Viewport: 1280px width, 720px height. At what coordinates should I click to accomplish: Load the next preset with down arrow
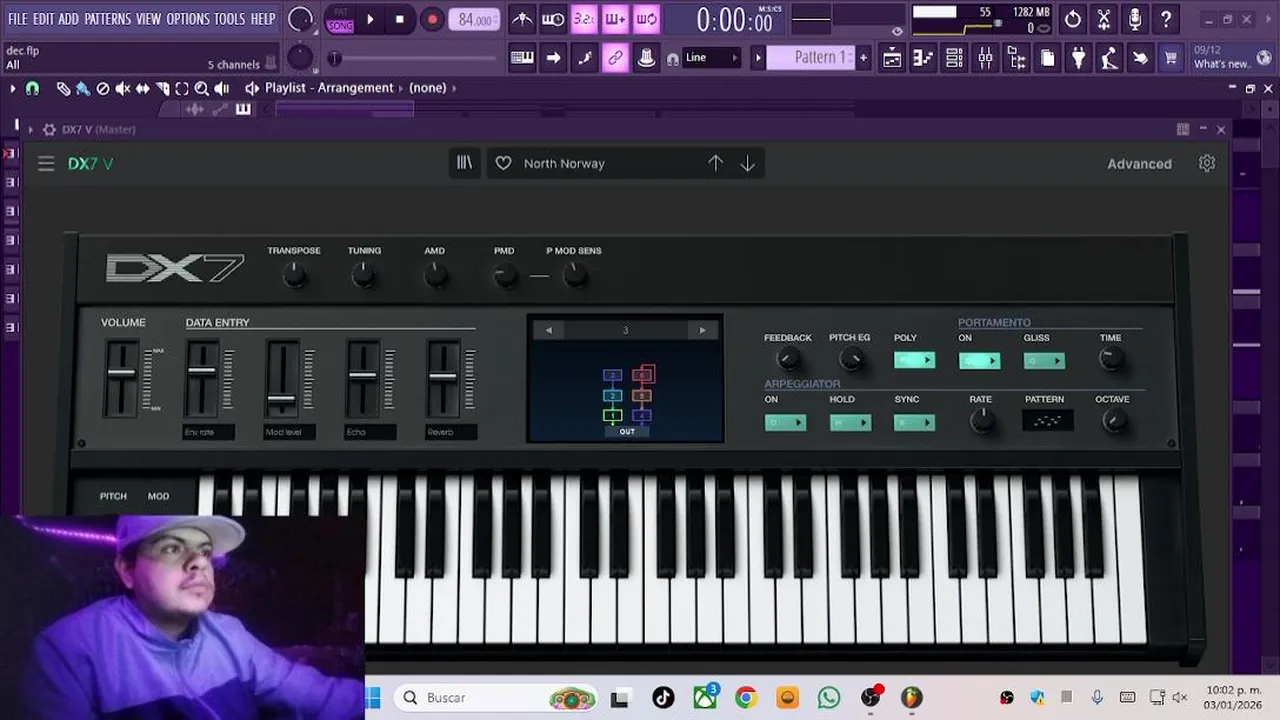click(x=747, y=163)
